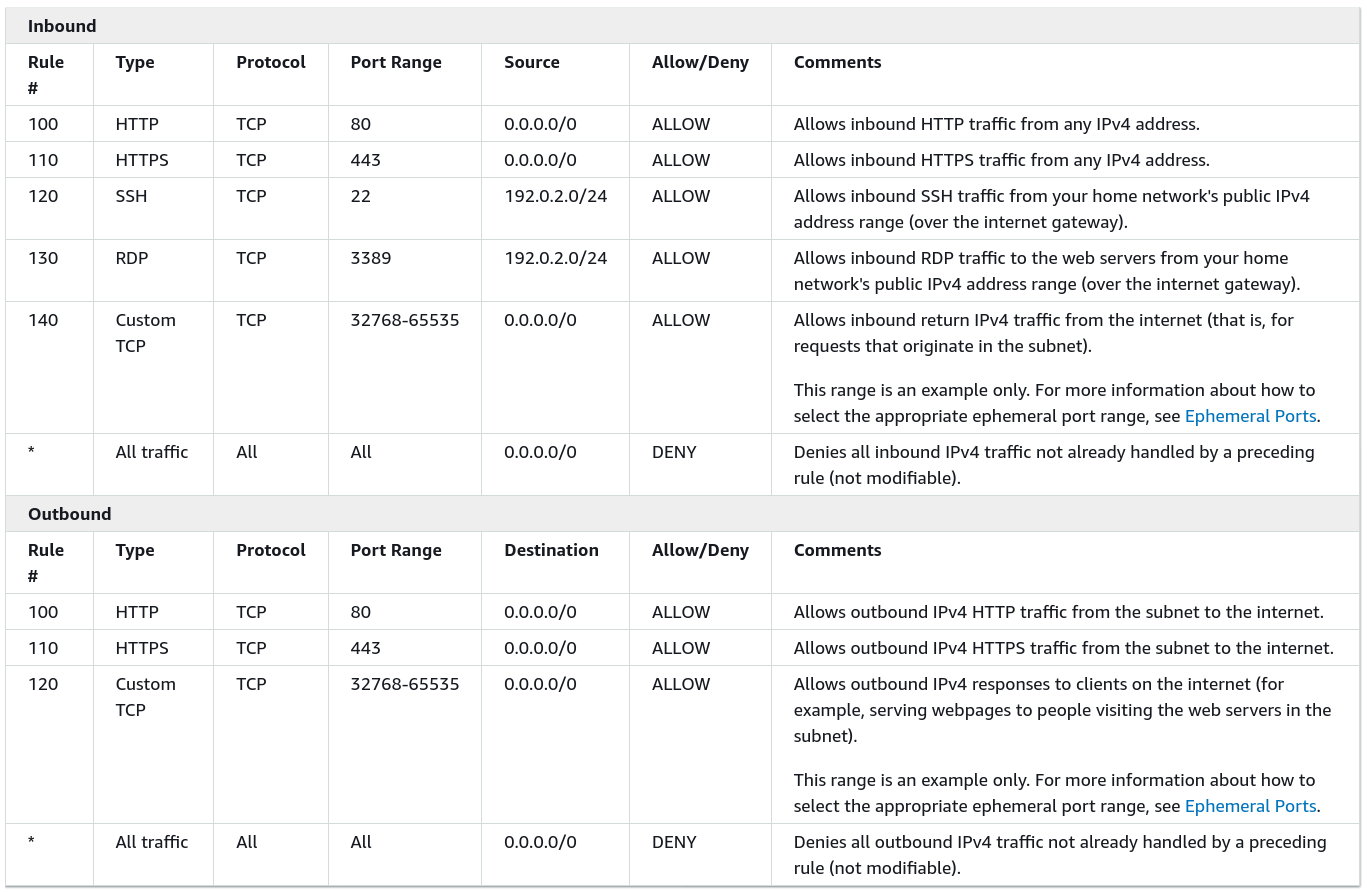Click the SSH type cell
The width and height of the screenshot is (1367, 892).
[131, 196]
